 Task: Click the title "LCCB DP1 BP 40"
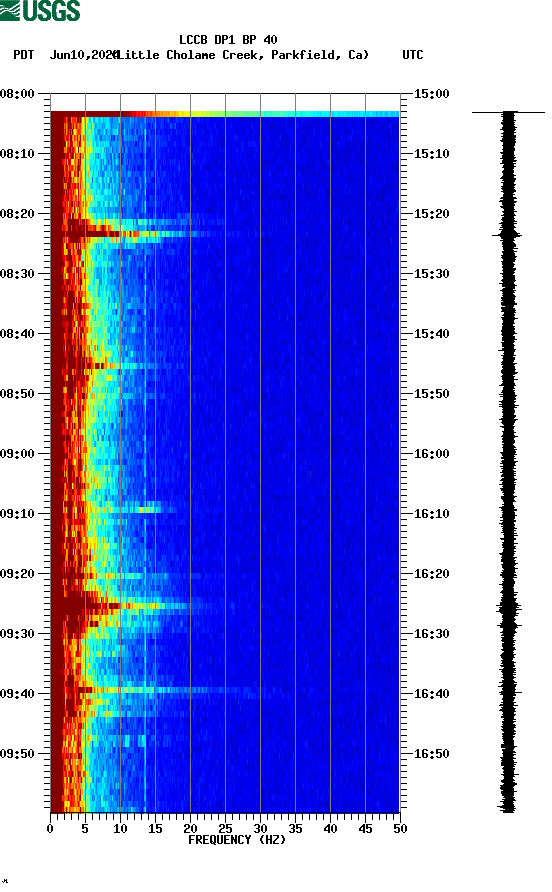click(228, 40)
